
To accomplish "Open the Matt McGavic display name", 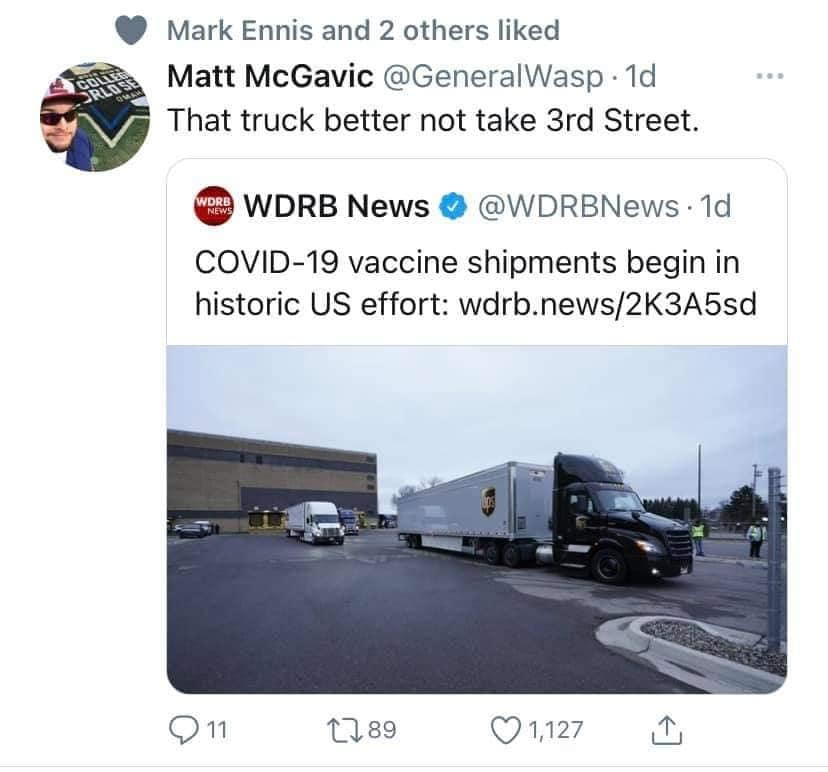I will (270, 76).
